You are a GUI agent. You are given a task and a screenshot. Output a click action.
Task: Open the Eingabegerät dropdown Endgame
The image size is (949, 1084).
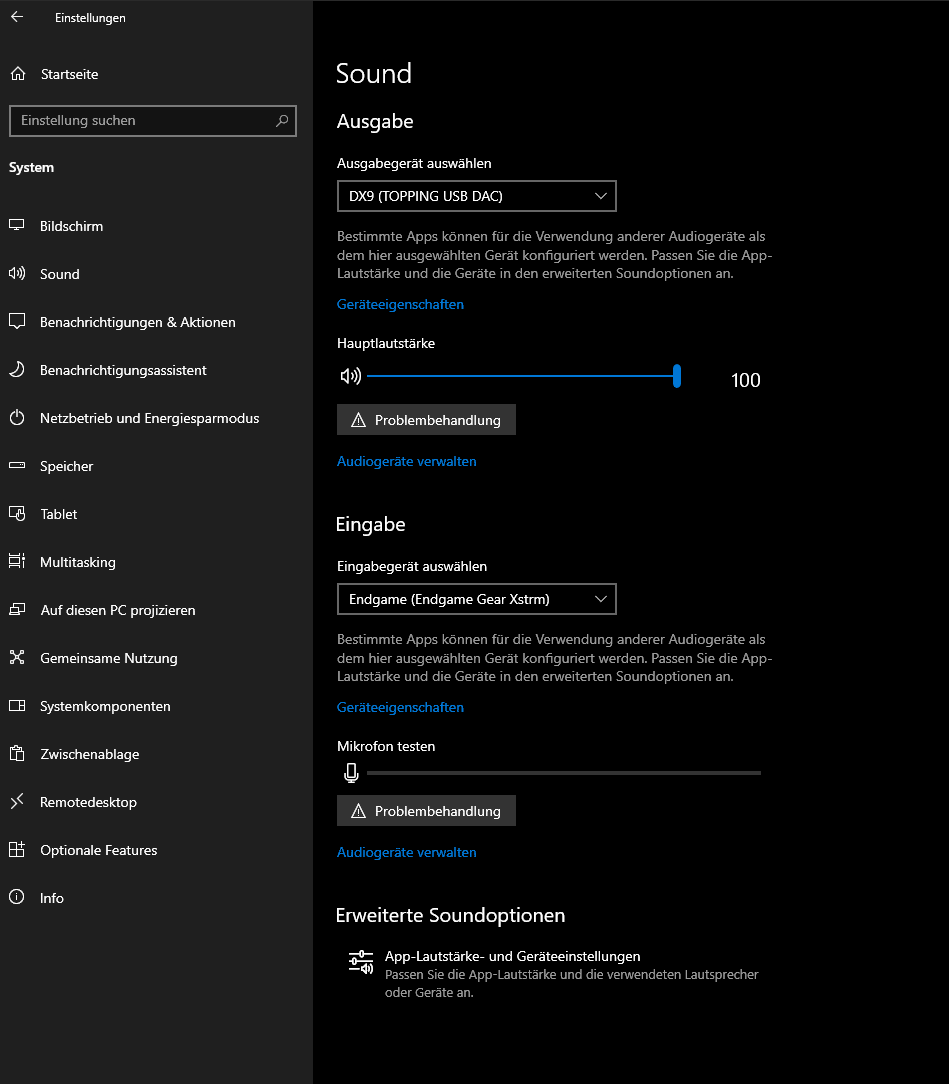click(476, 599)
